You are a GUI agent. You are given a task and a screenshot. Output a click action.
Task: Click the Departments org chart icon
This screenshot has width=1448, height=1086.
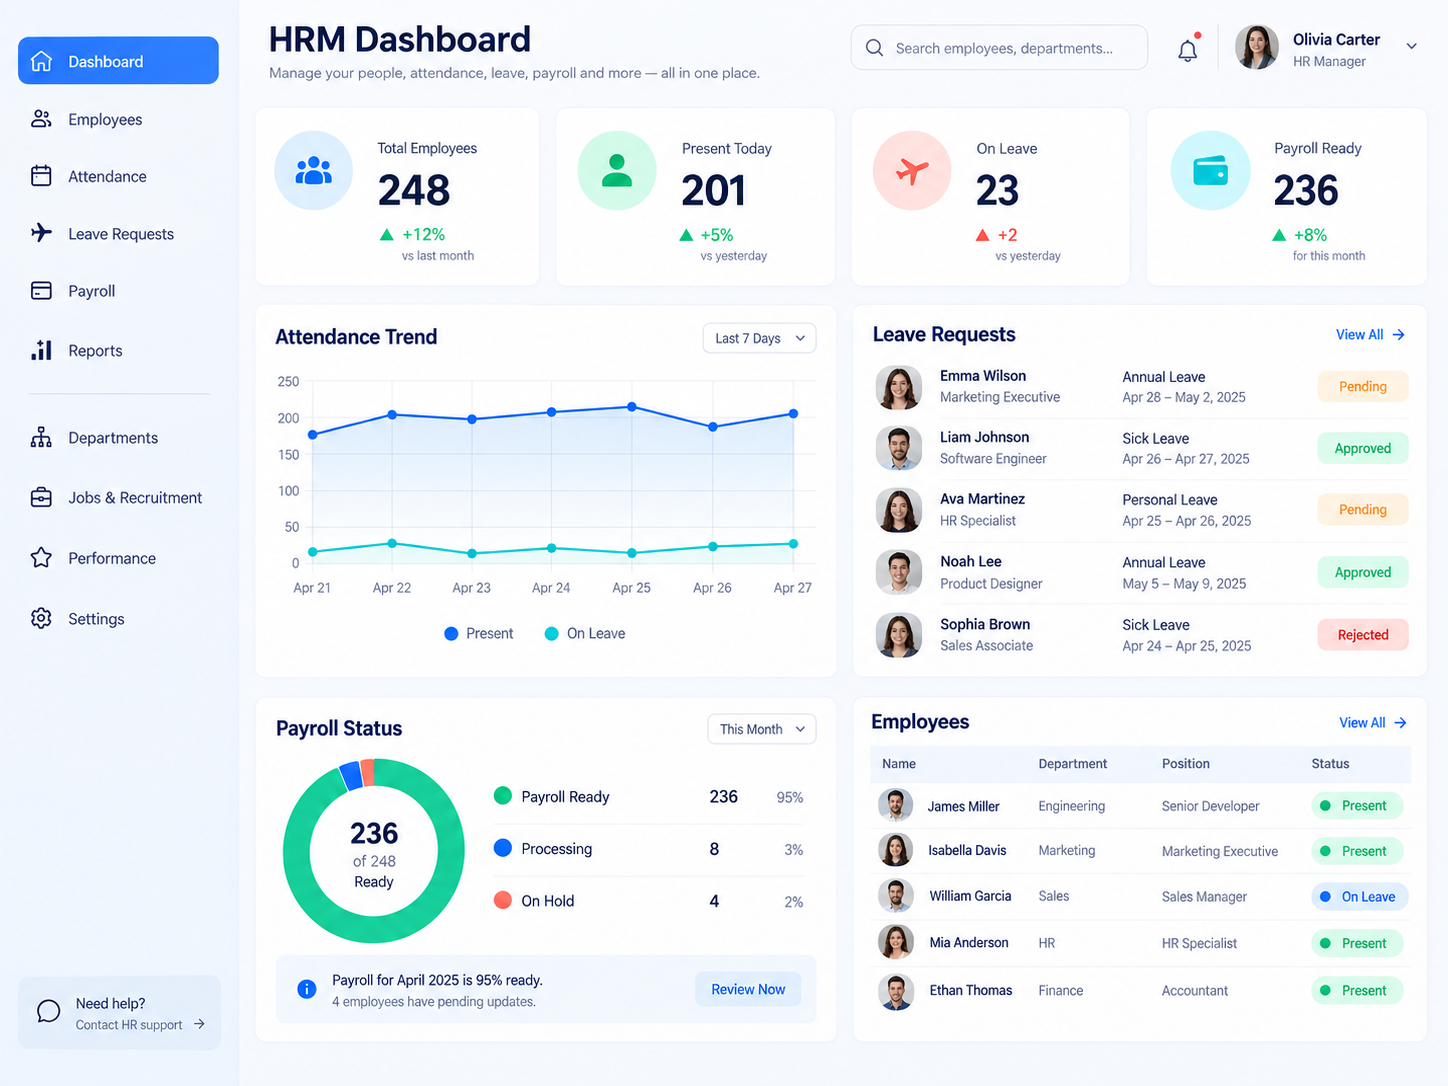pos(41,437)
